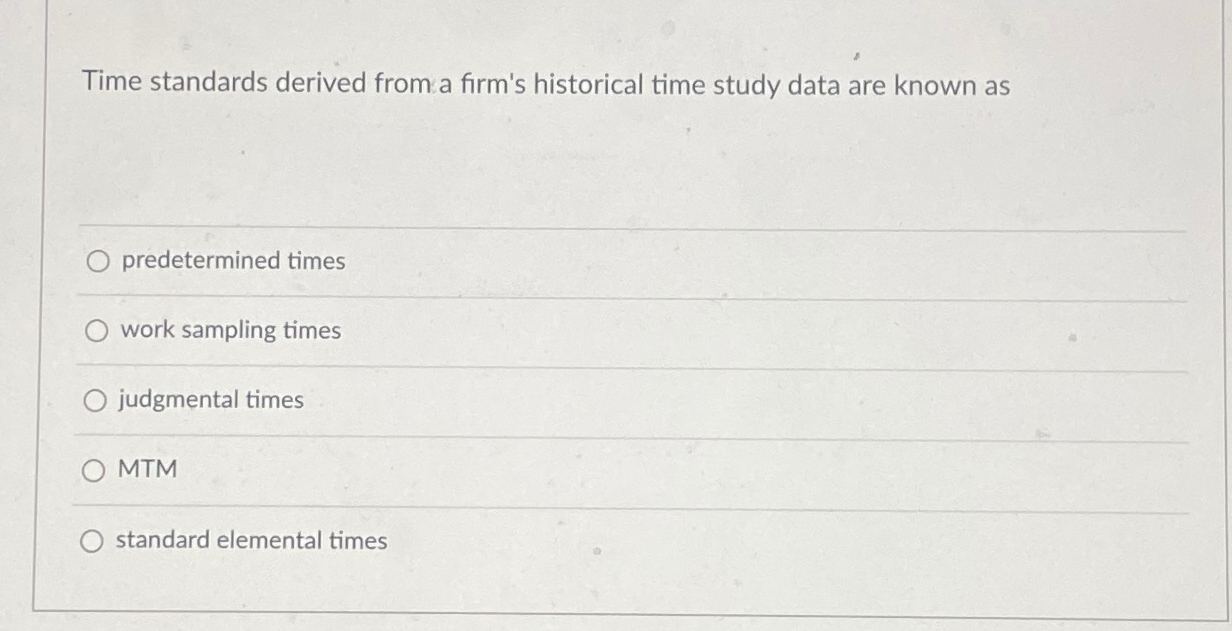Select the judgmental times radio button
Image resolution: width=1232 pixels, height=631 pixels.
(97, 400)
